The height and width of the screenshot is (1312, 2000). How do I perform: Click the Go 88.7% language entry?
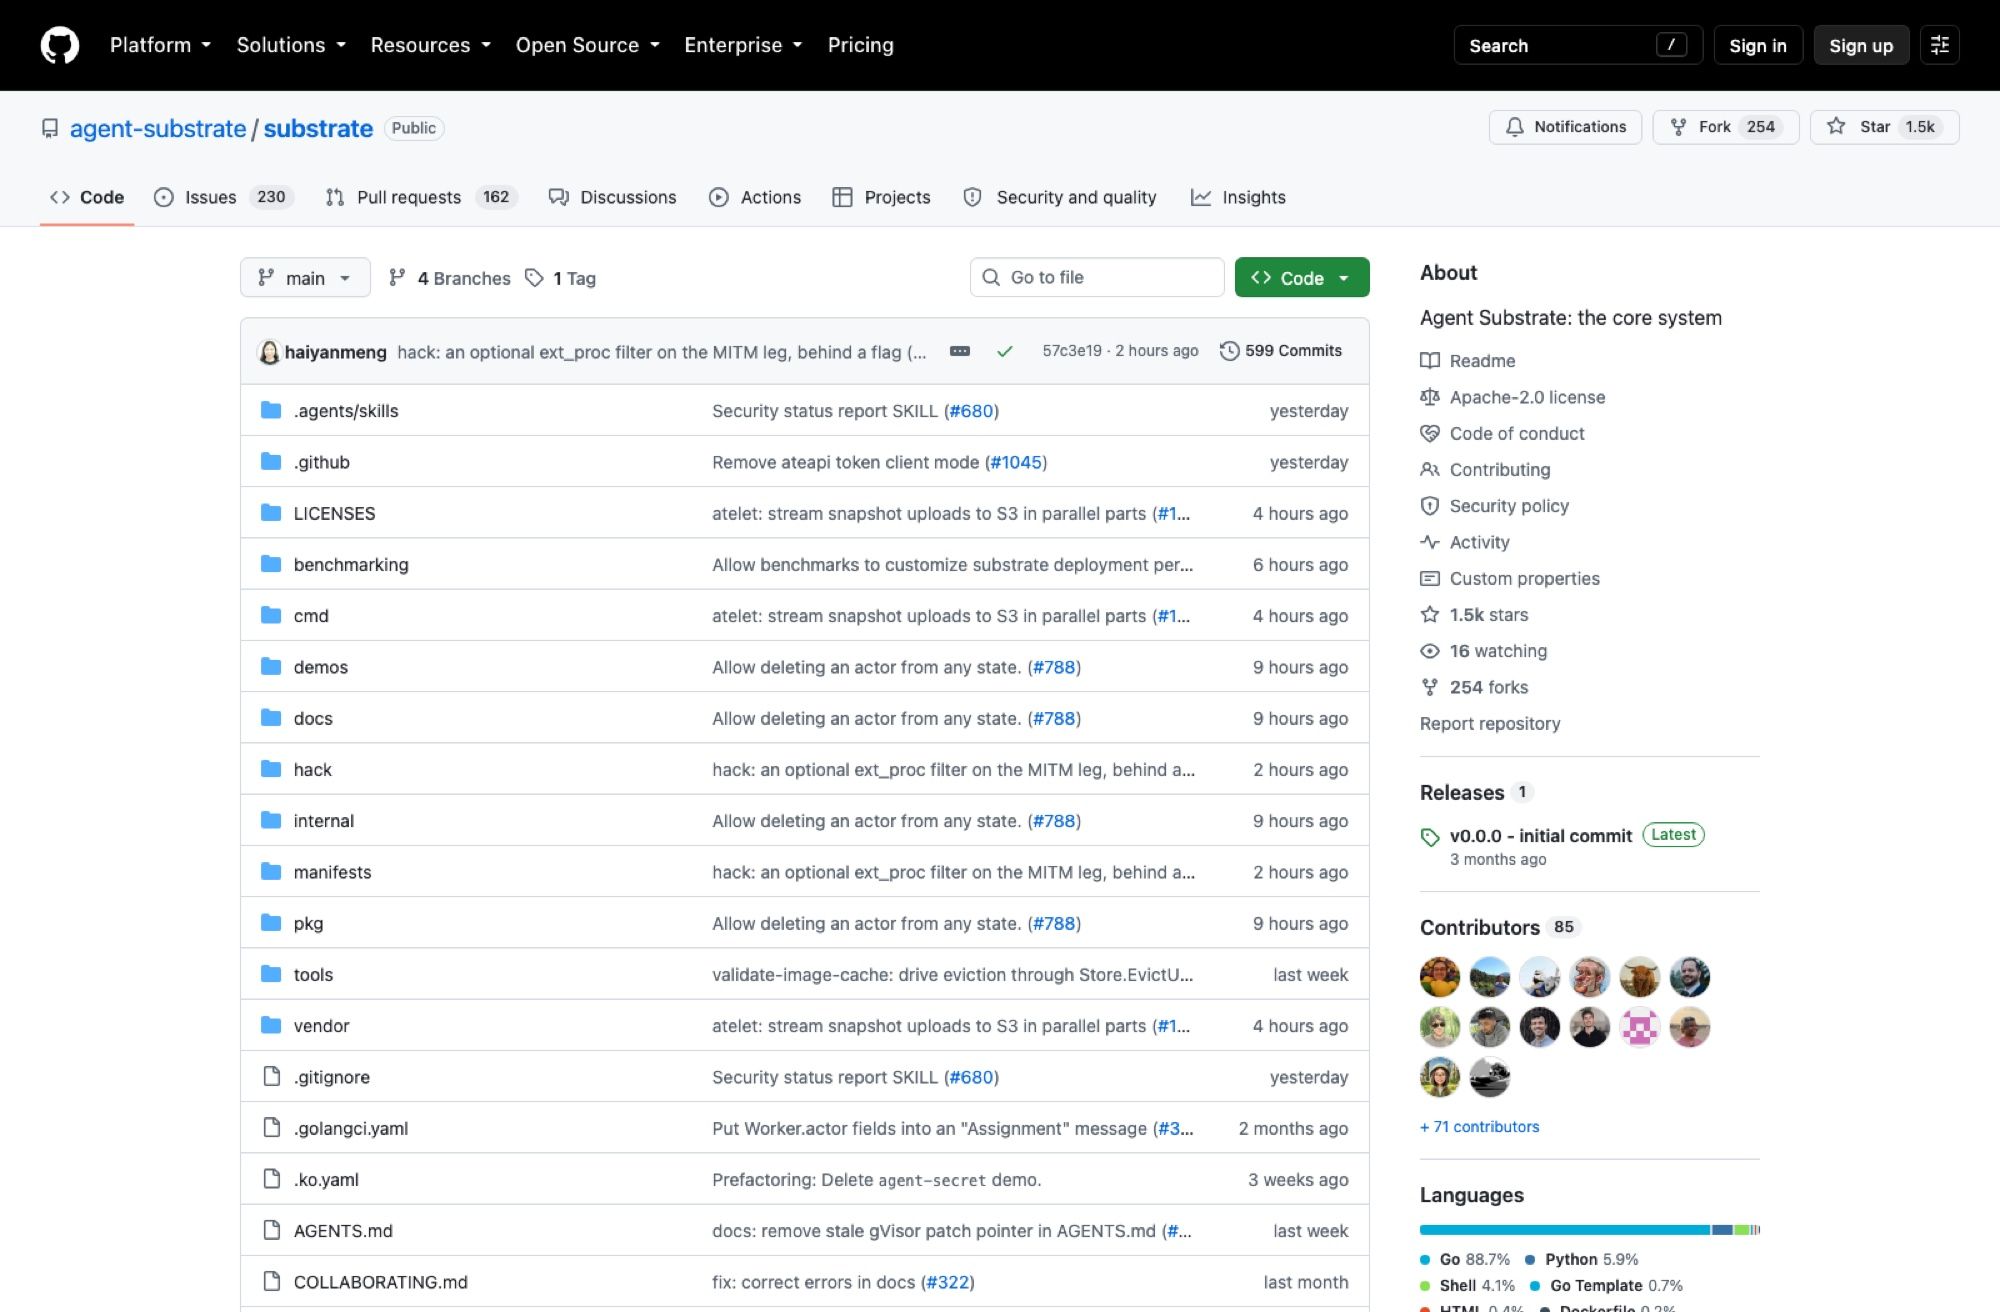(x=1465, y=1259)
